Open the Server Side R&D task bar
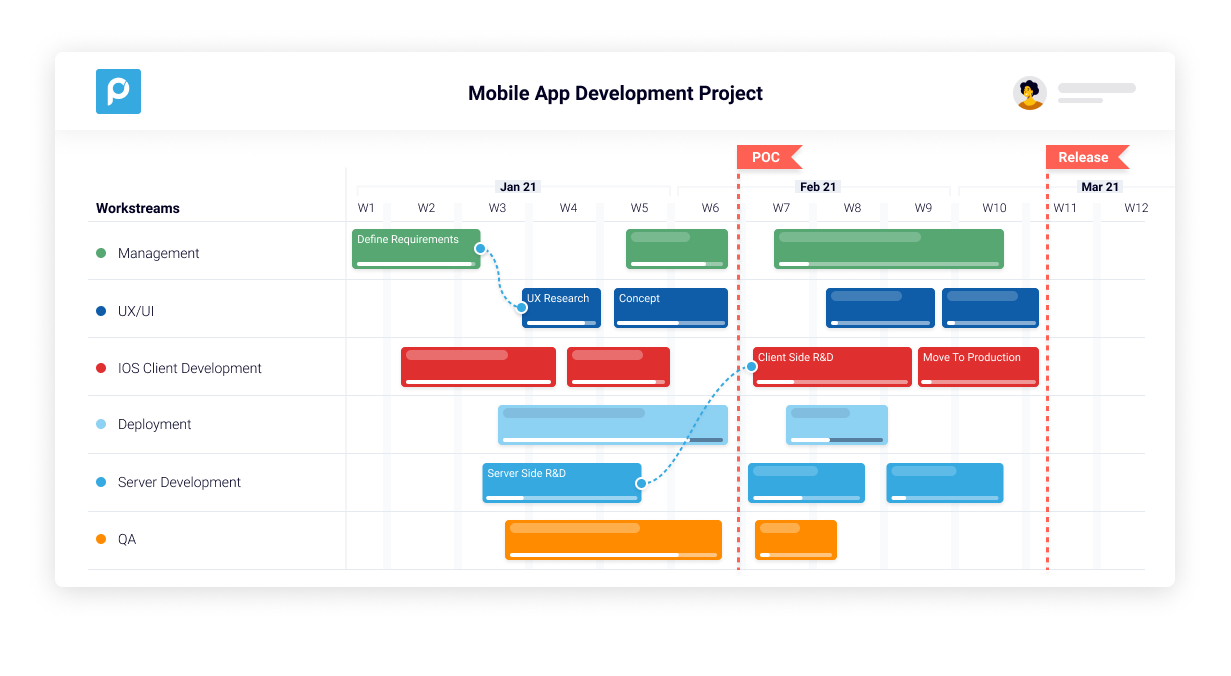Screen dimensions: 1231x676 [562, 483]
